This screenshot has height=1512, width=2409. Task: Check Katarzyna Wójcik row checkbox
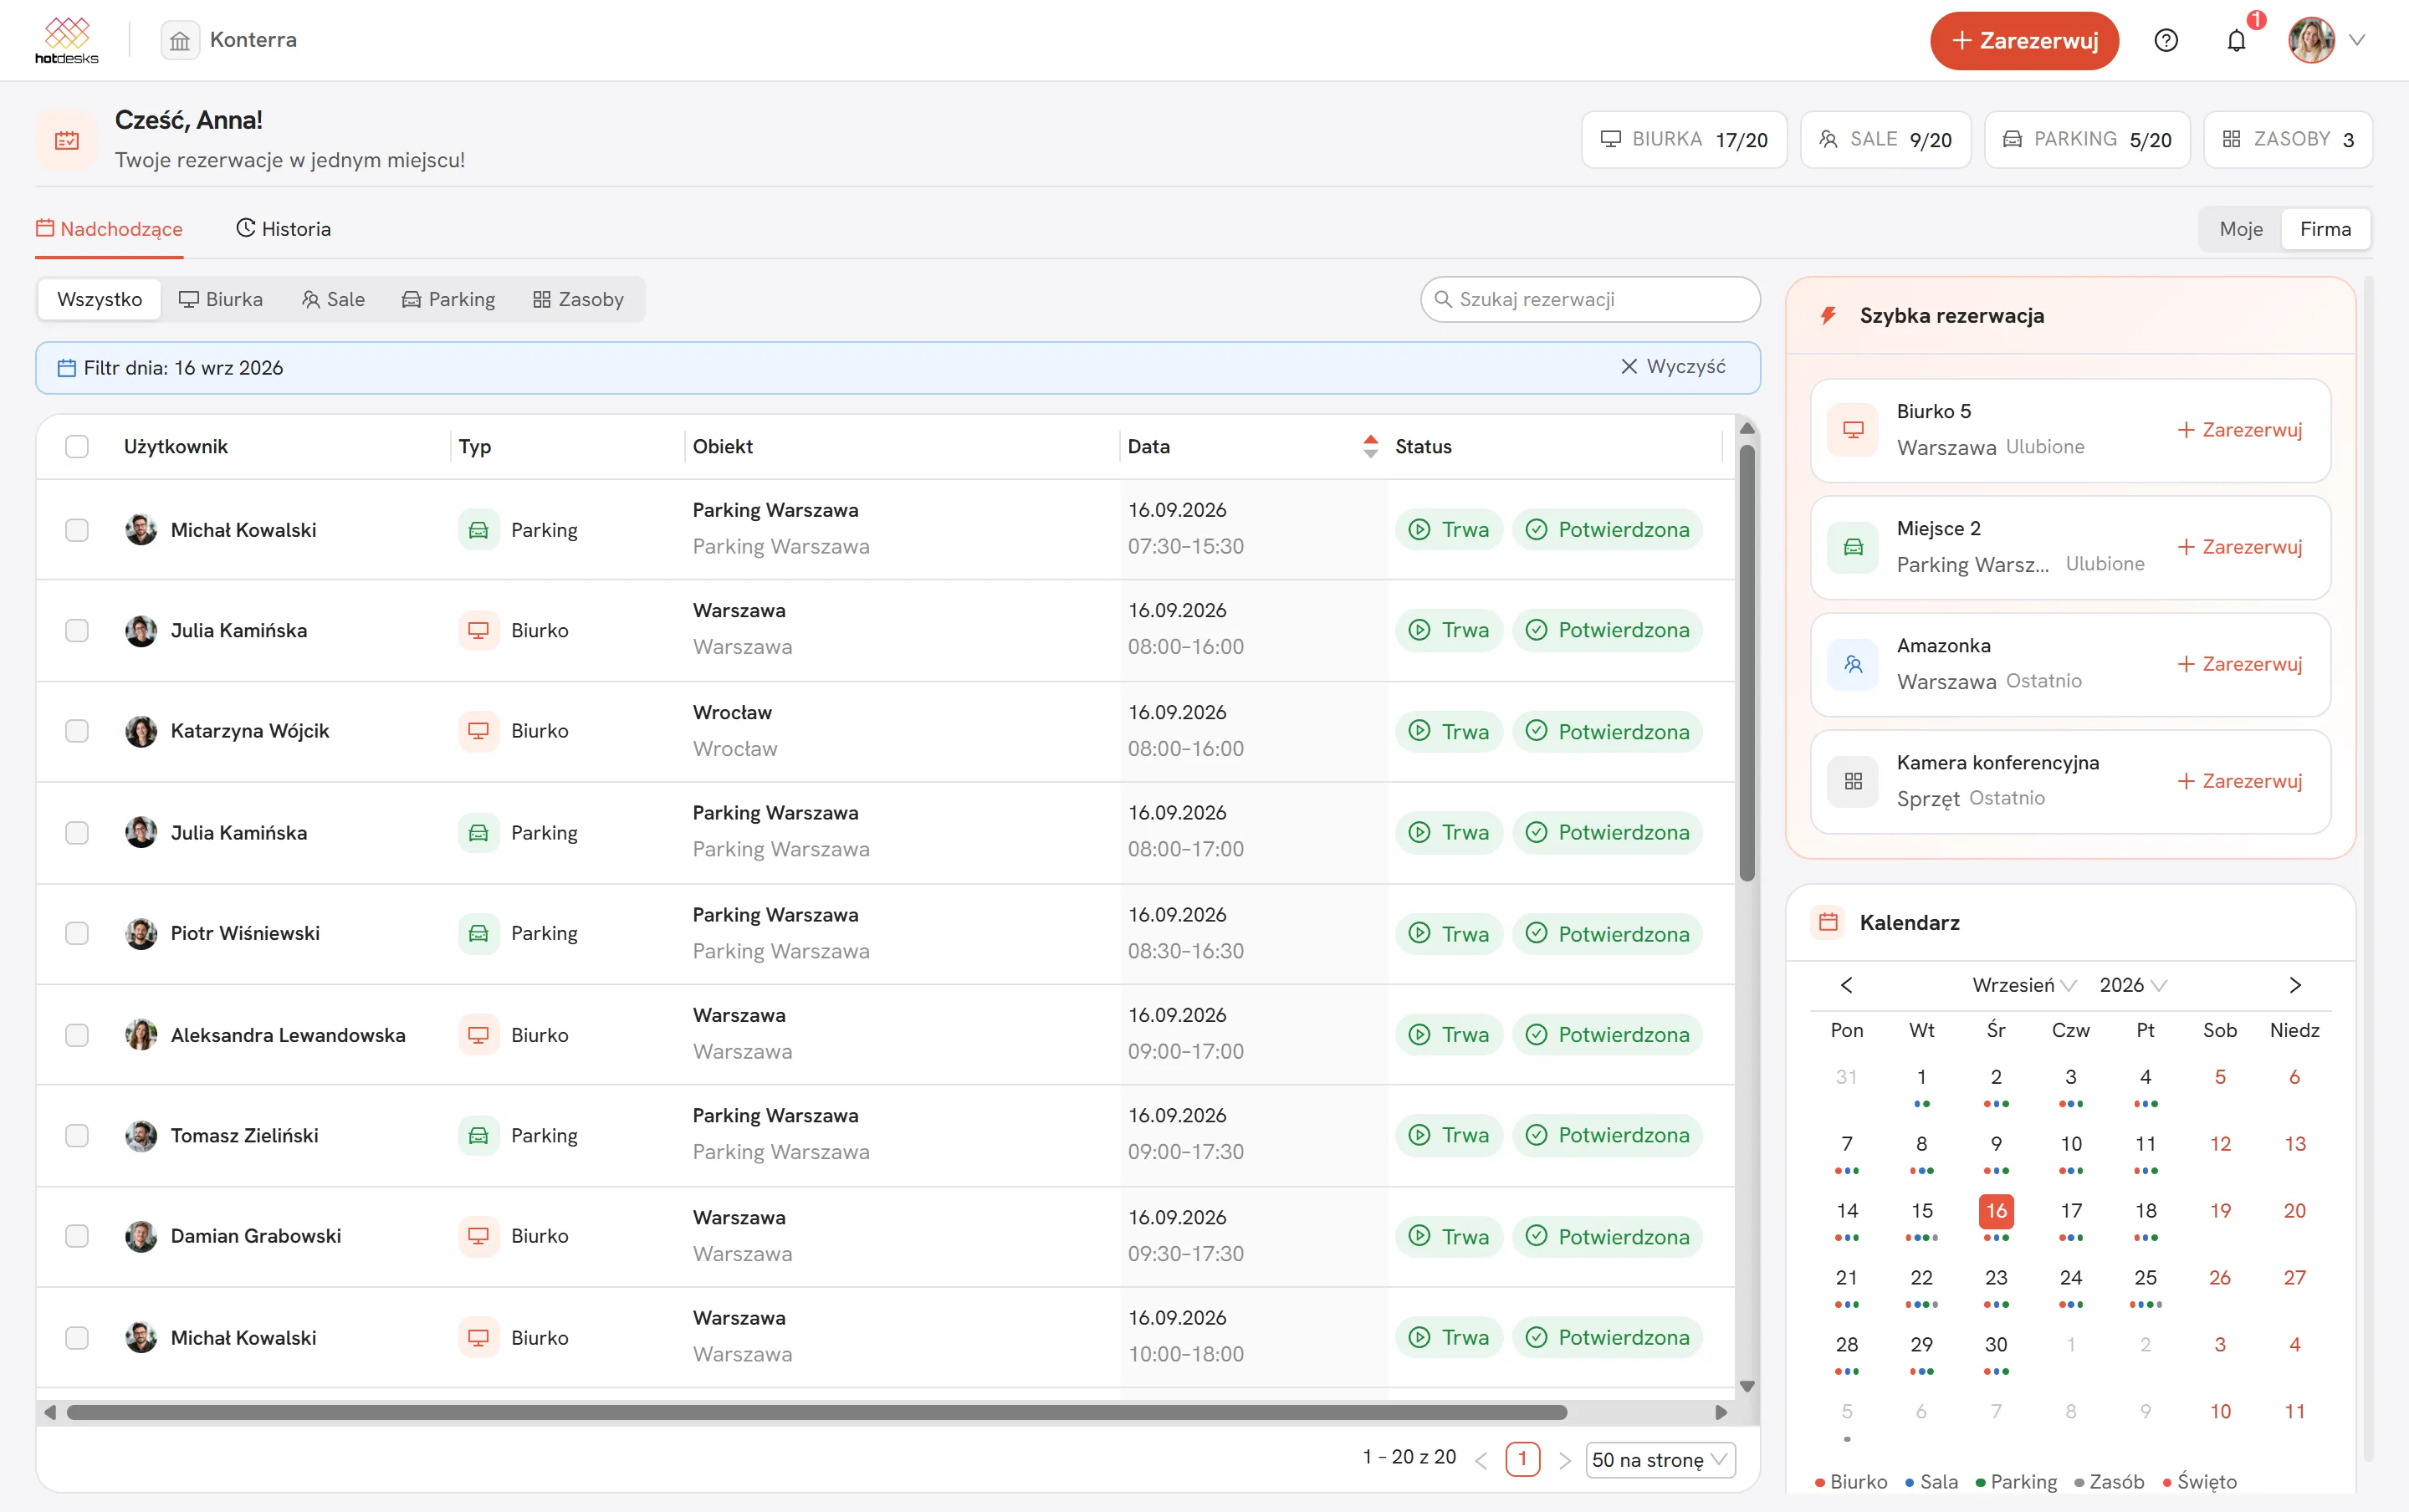coord(77,731)
